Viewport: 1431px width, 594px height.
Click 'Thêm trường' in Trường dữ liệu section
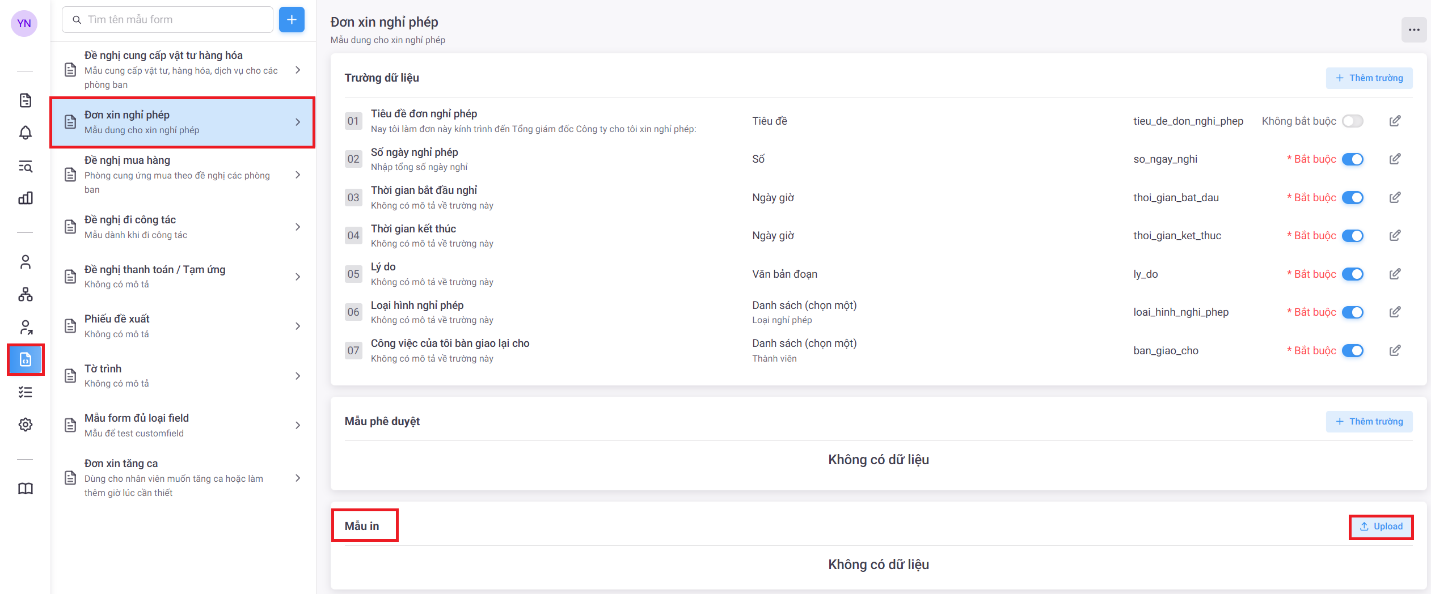(x=1369, y=78)
